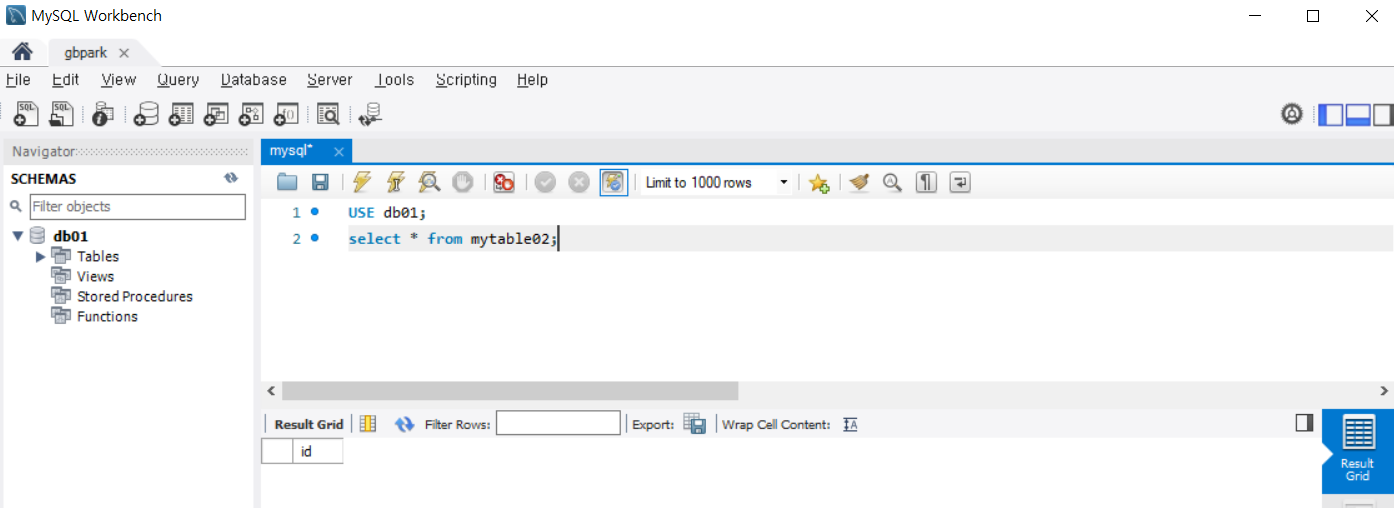1394x508 pixels.
Task: Export recordset to file icon
Action: point(695,424)
